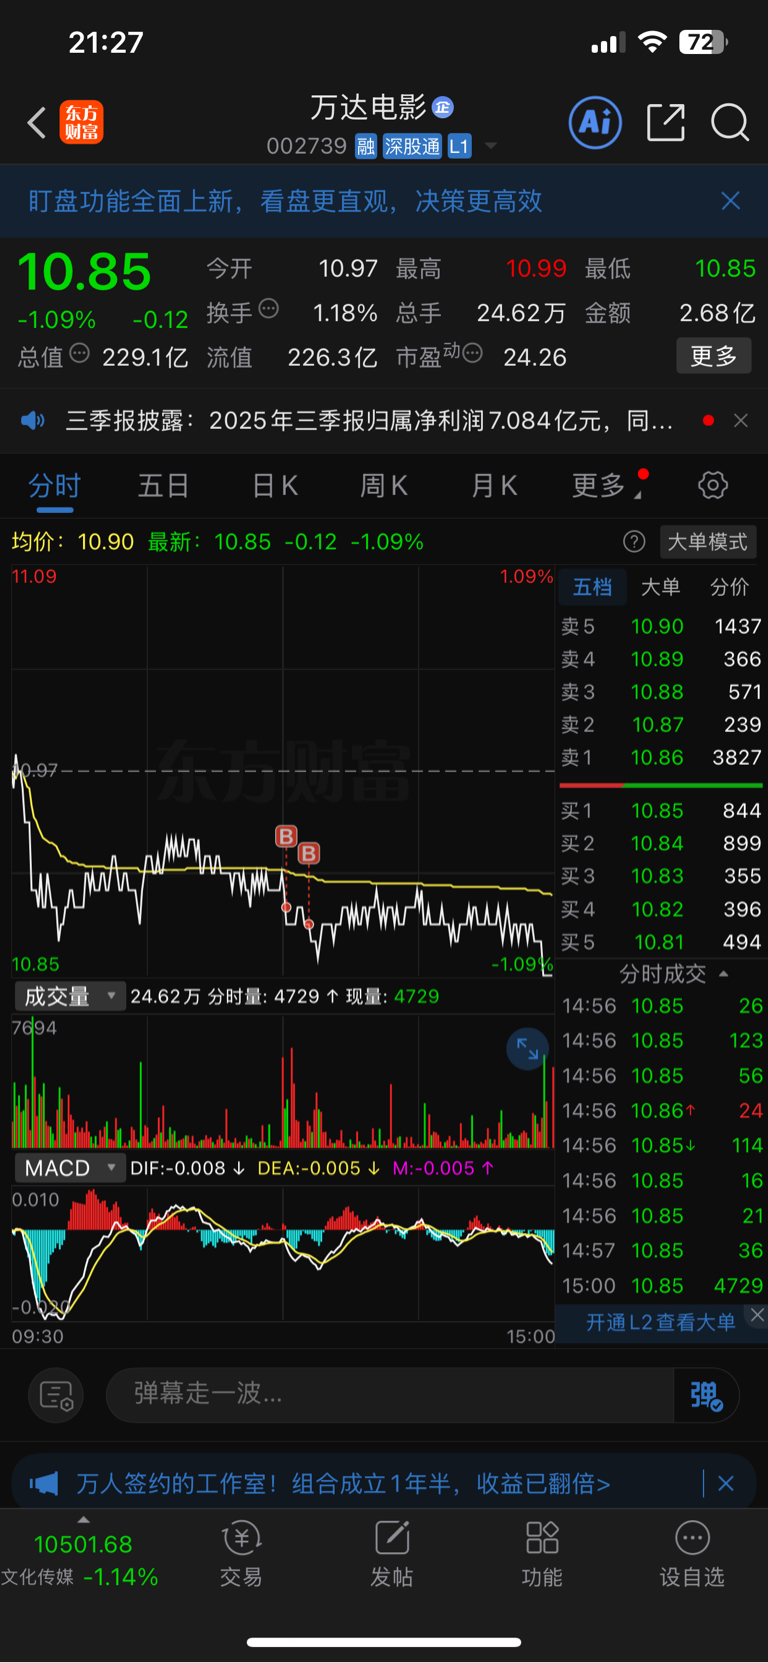
Task: Tap the lower B buy marker
Action: [309, 853]
